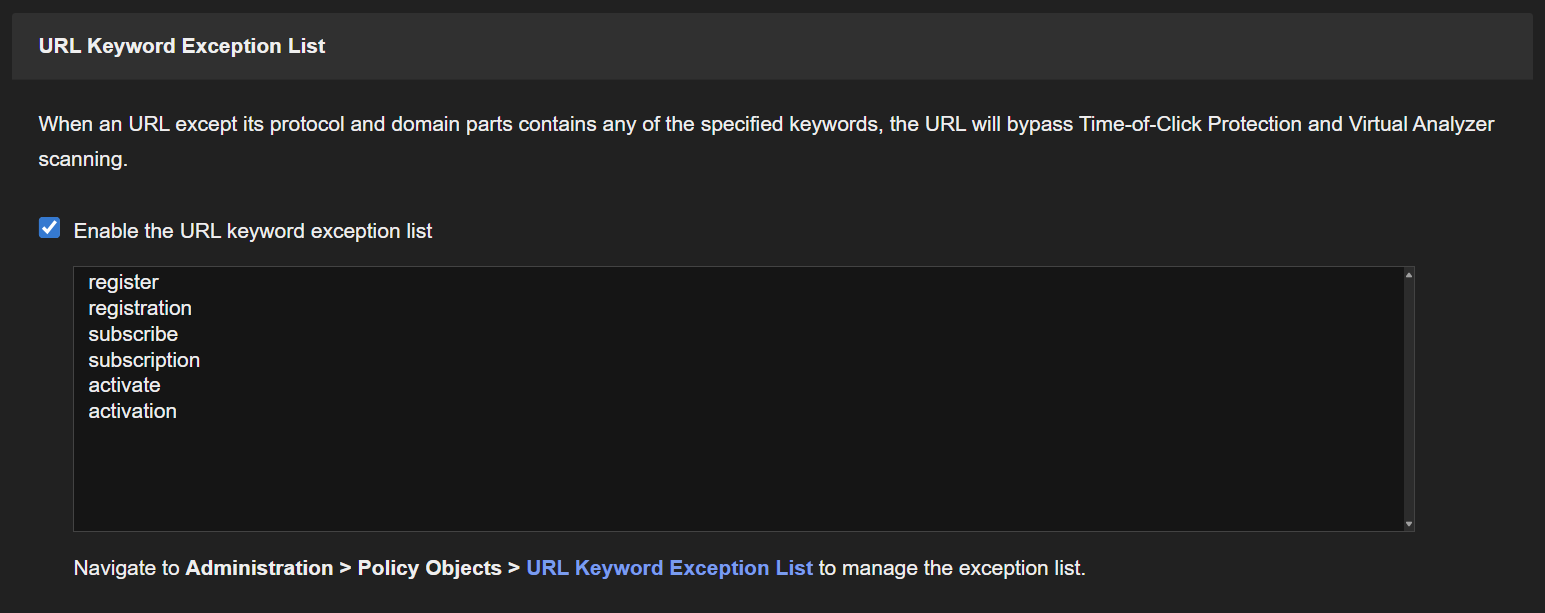Viewport: 1545px width, 613px height.
Task: Select the 'register' keyword line
Action: (123, 283)
